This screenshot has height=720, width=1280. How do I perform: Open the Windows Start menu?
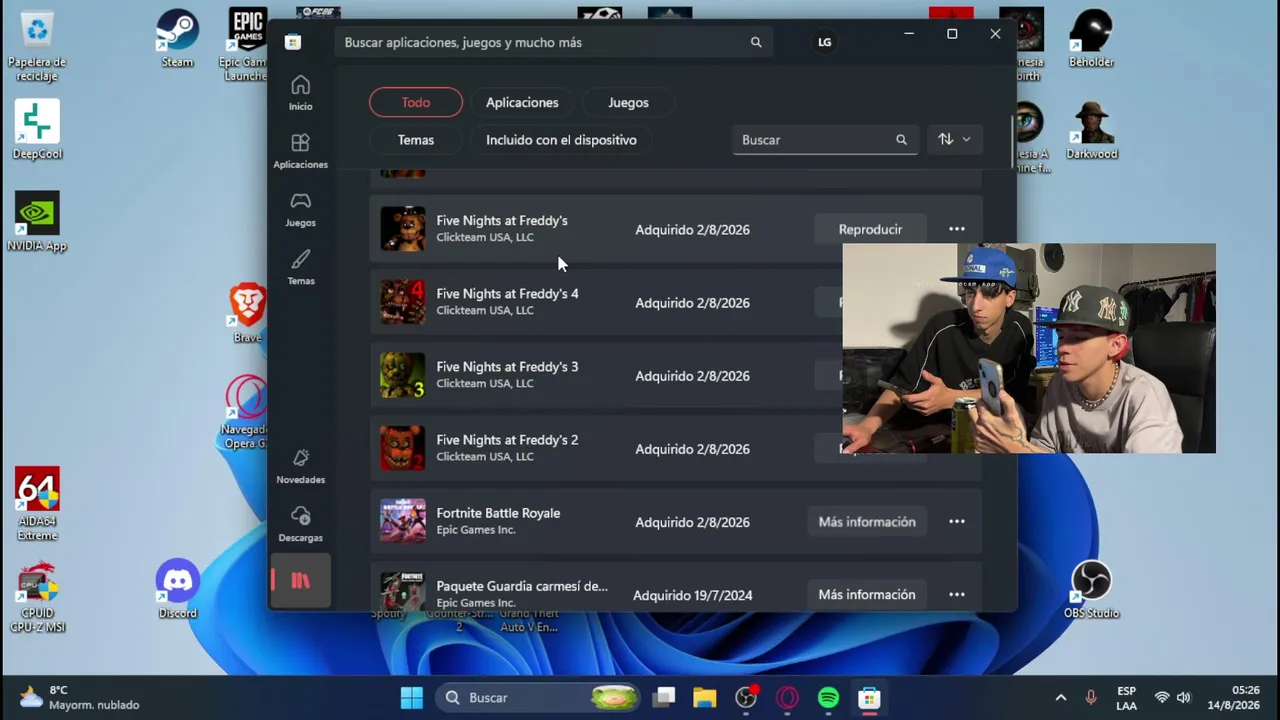(x=411, y=698)
